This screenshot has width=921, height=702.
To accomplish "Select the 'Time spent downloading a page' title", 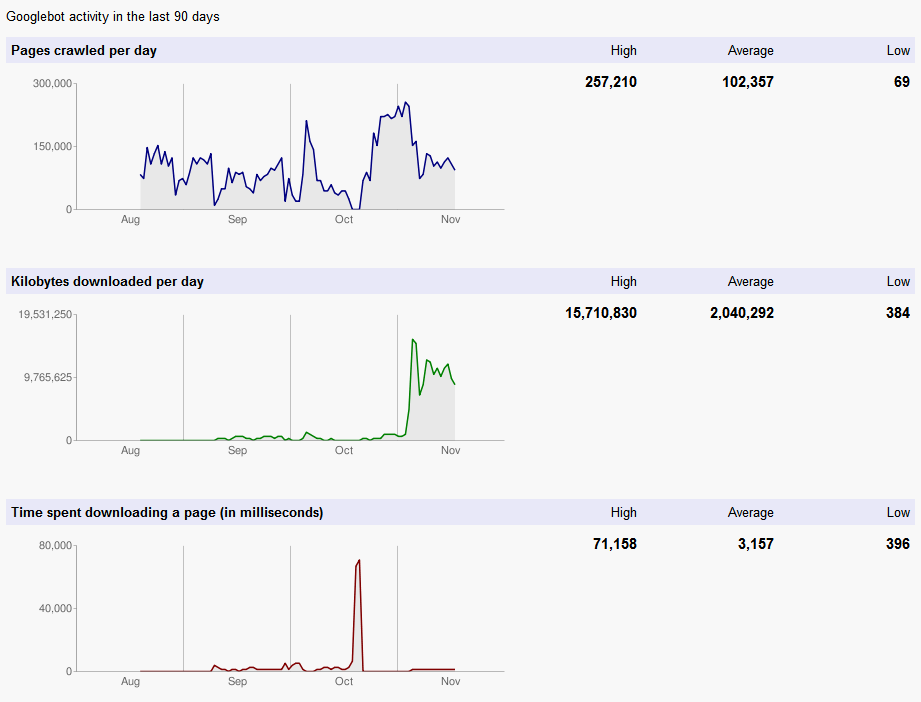I will tap(167, 512).
